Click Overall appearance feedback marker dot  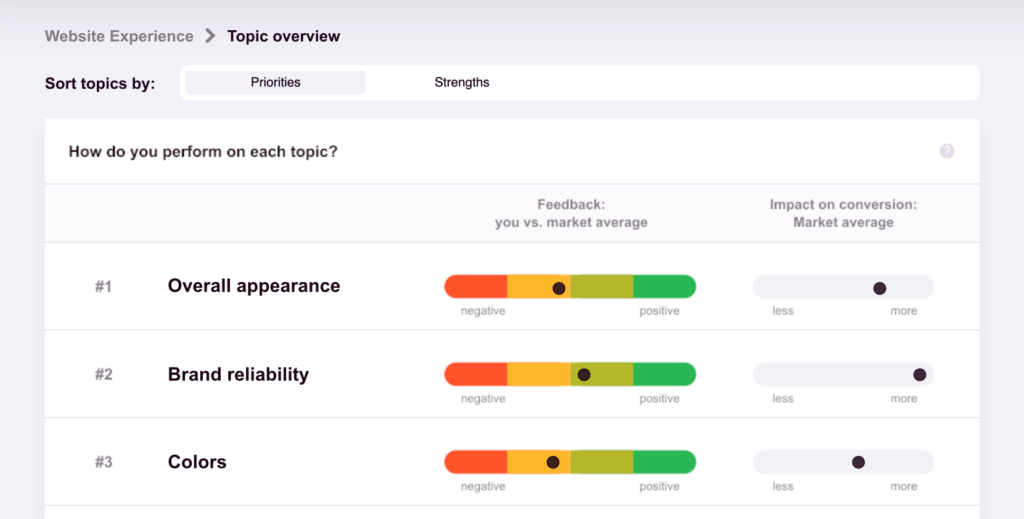[559, 288]
